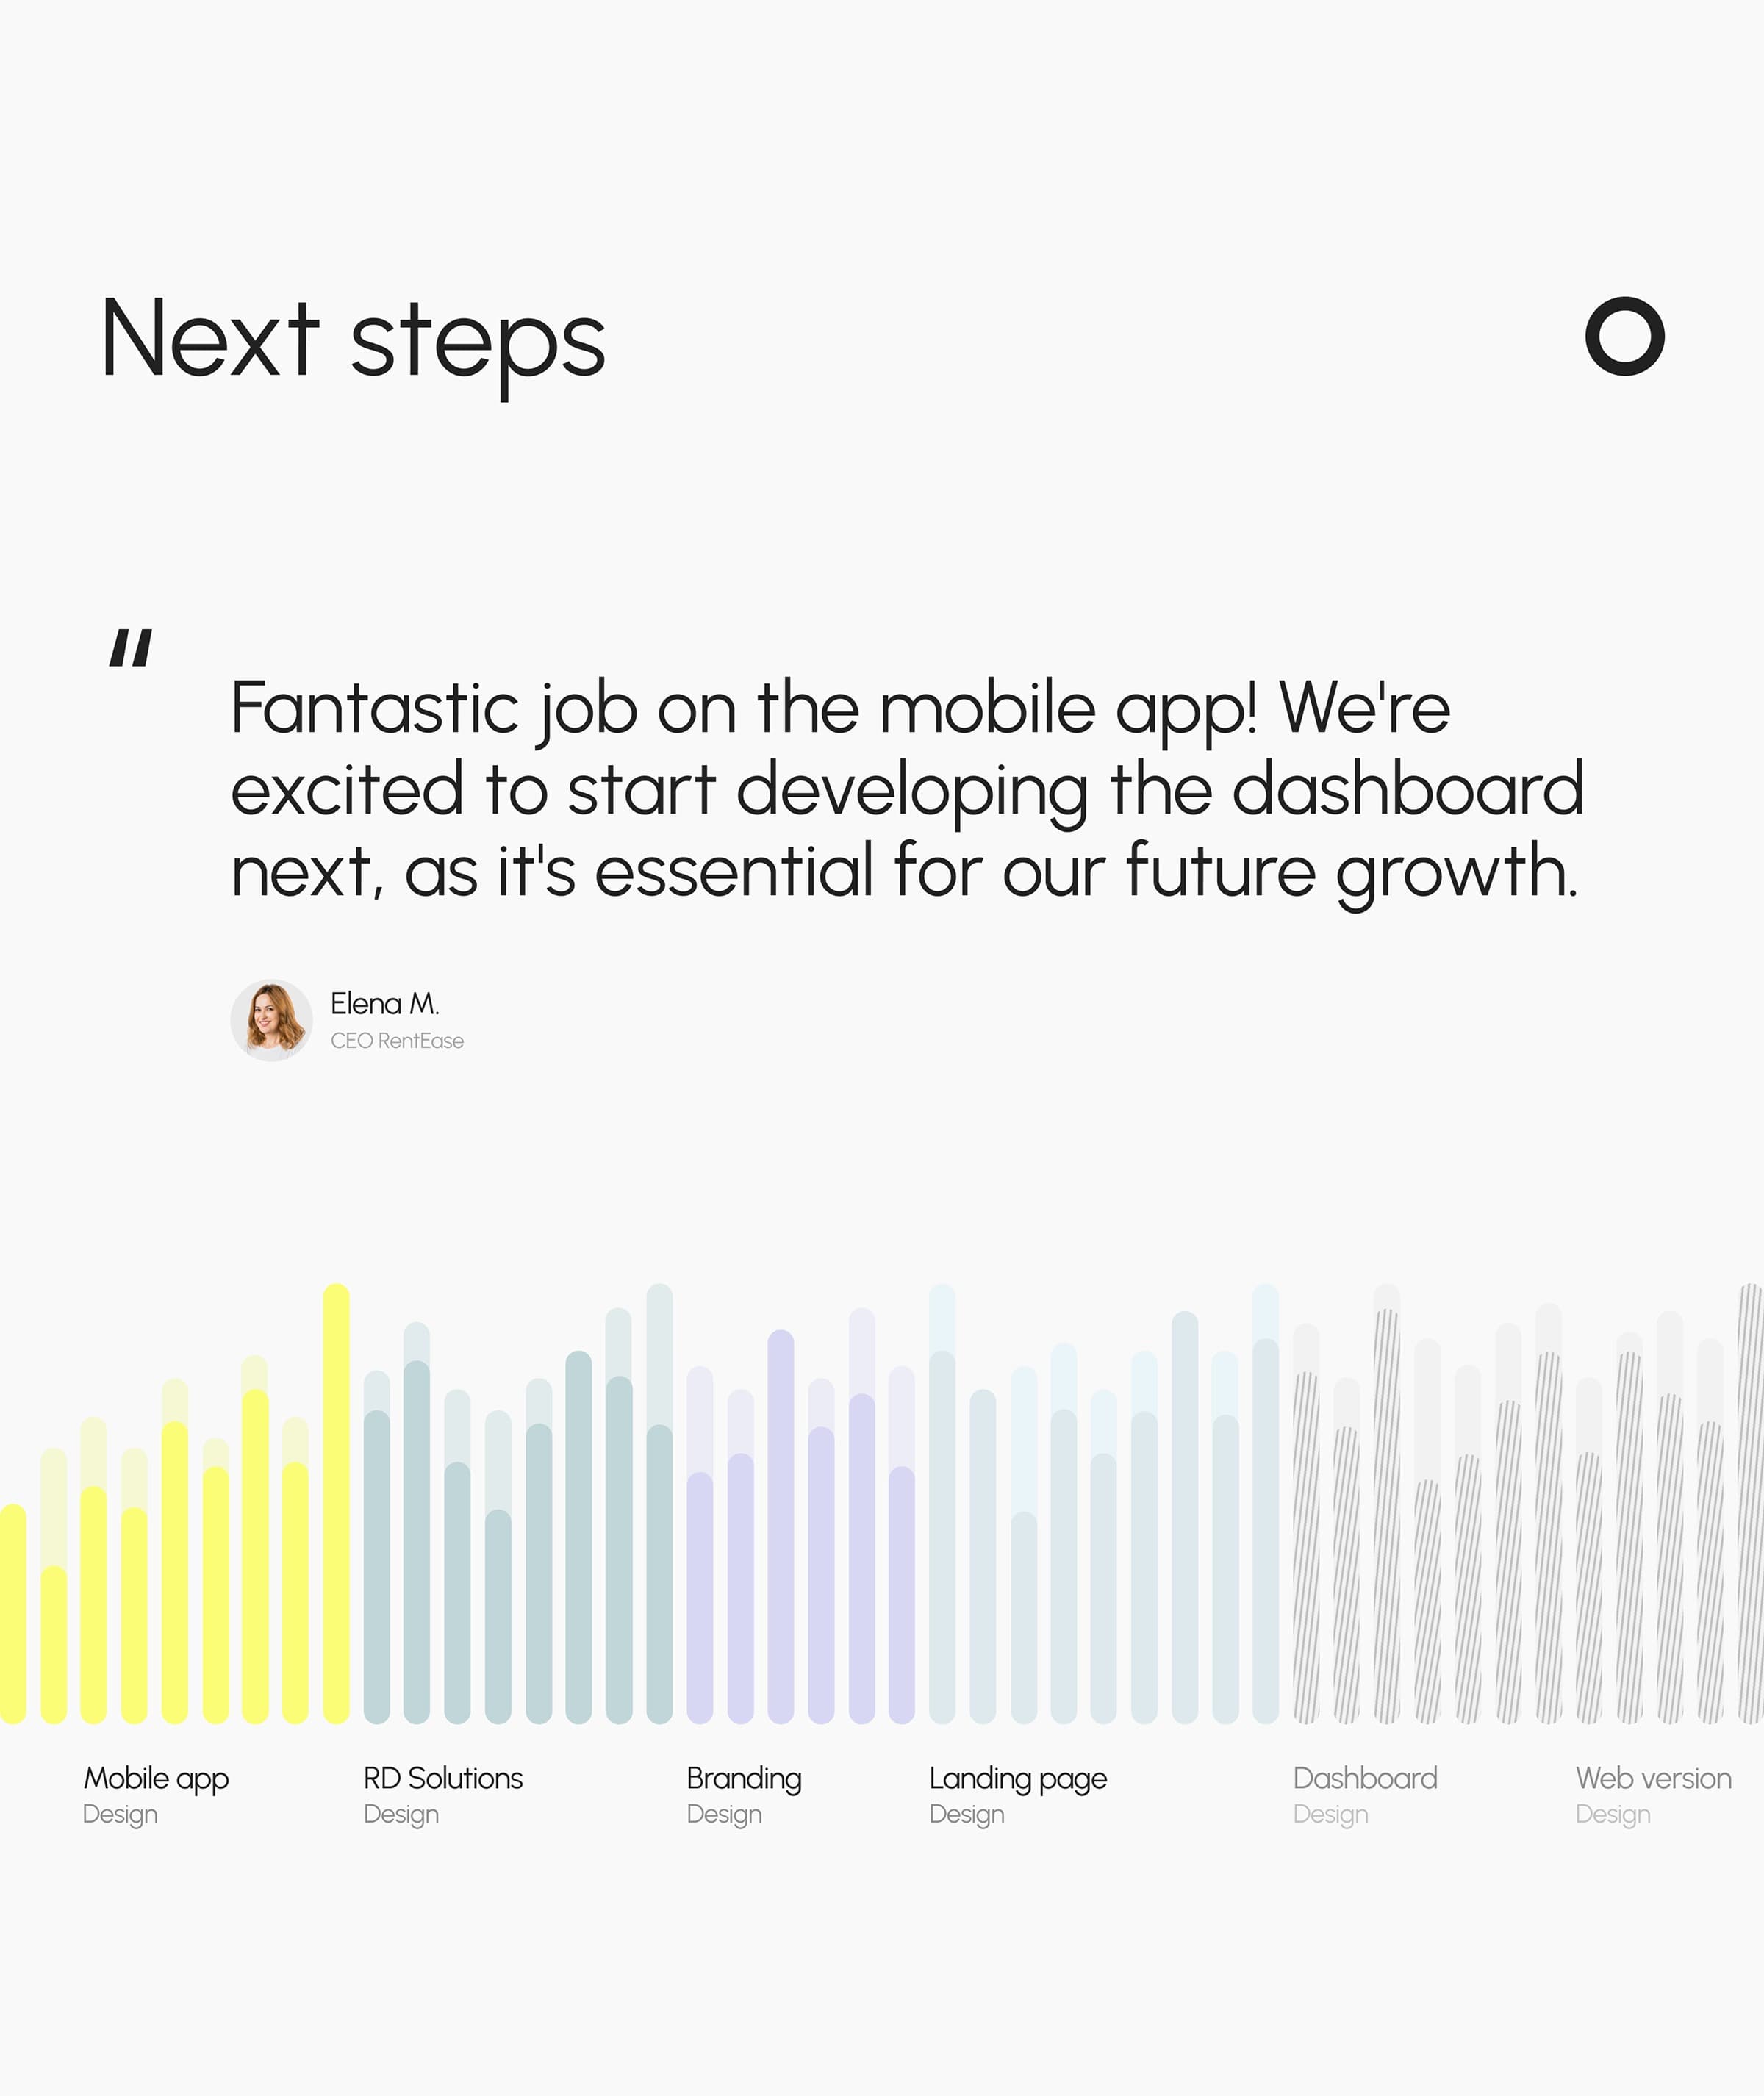Select the Dashboard project label
The height and width of the screenshot is (2096, 1764).
pos(1365,1778)
